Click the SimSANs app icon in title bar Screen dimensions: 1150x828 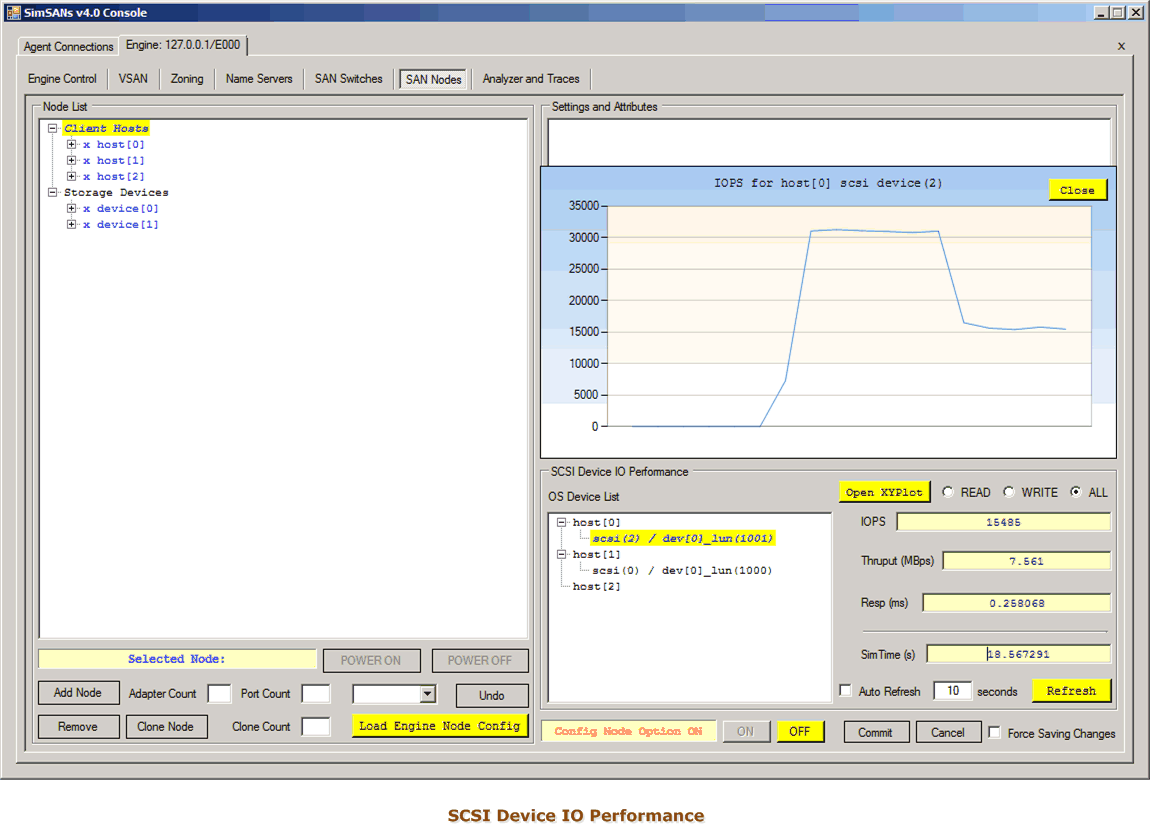13,12
